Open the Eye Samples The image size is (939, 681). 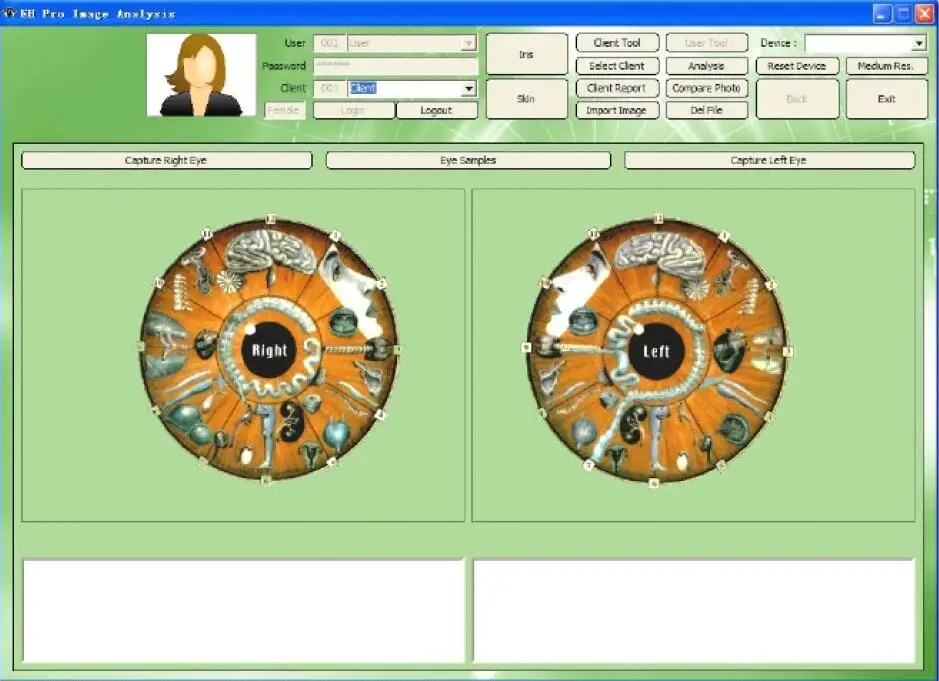[x=468, y=160]
